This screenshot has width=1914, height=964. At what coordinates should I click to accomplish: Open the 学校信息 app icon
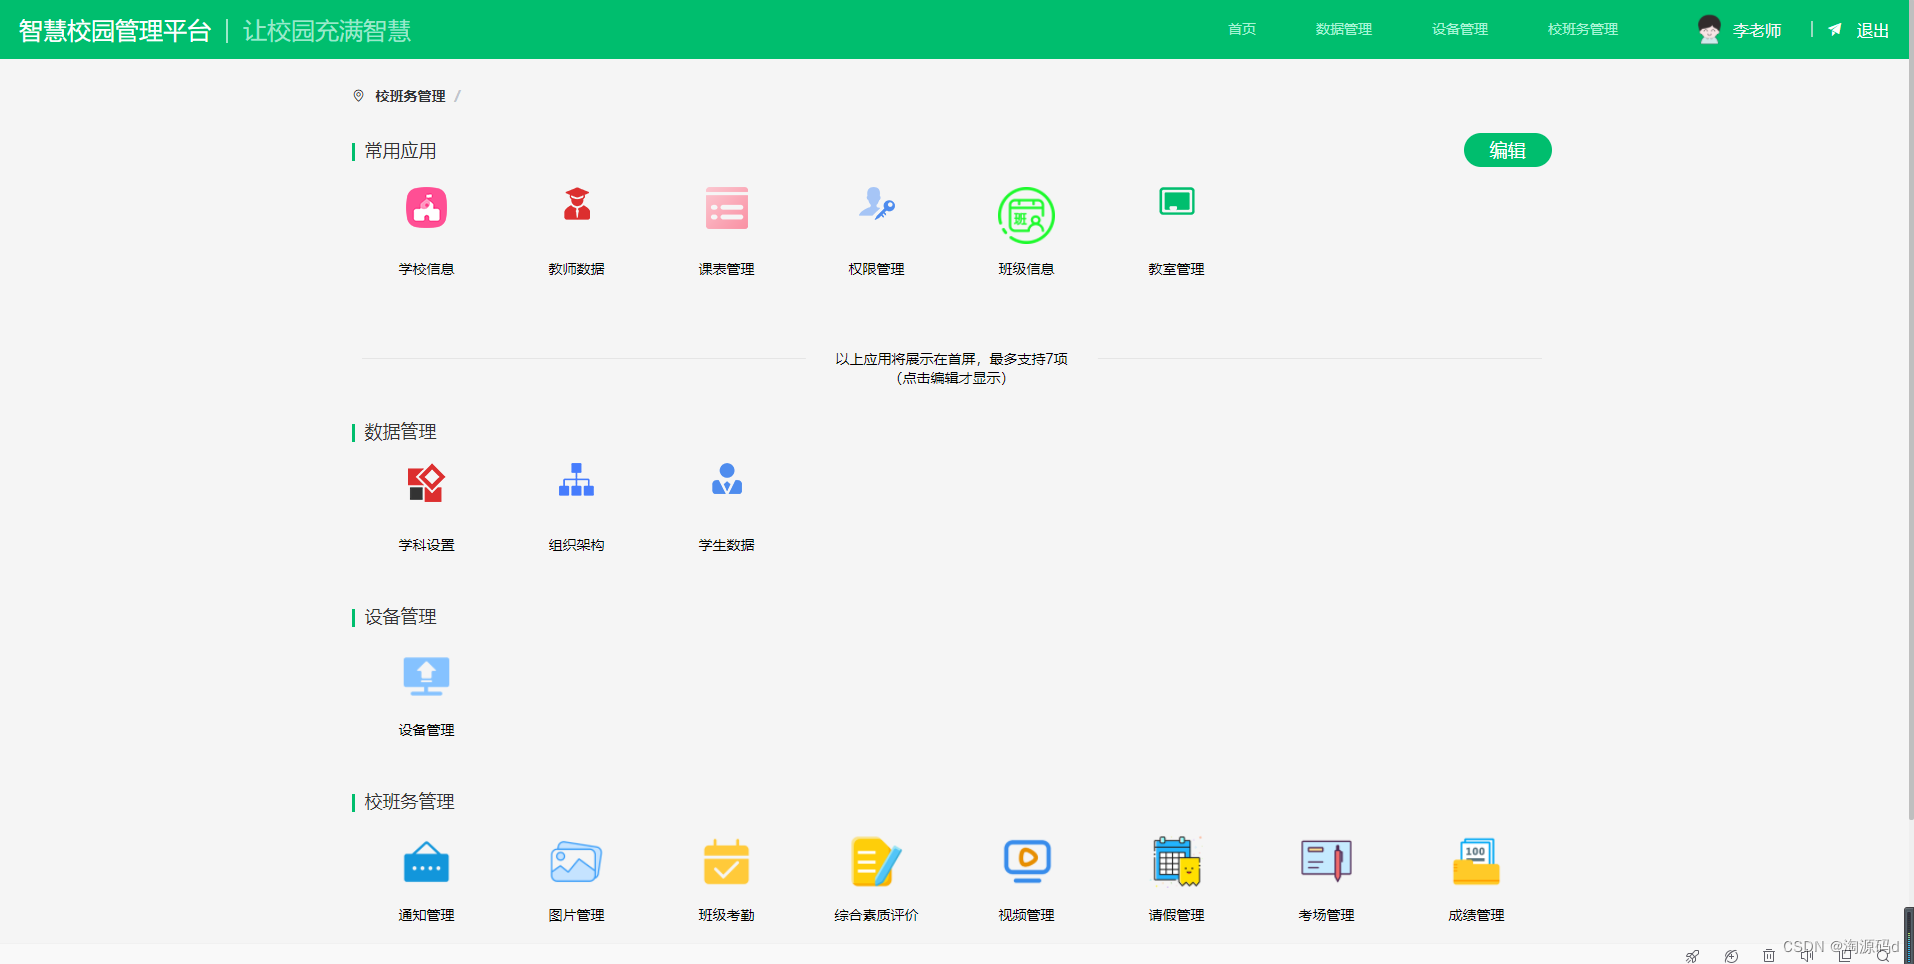coord(426,208)
